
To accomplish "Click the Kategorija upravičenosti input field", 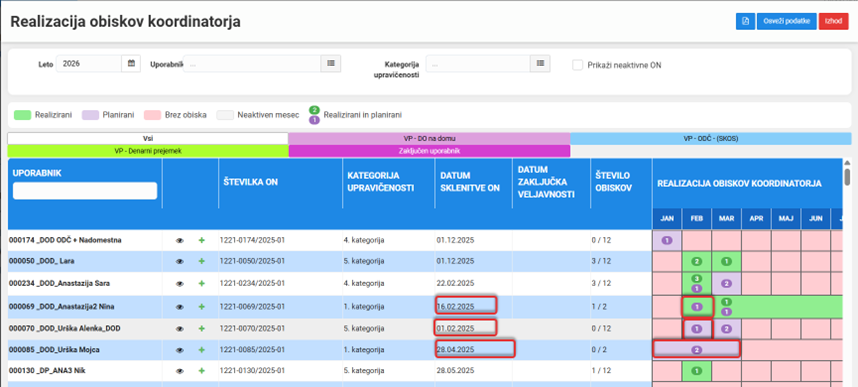I will pyautogui.click(x=478, y=63).
